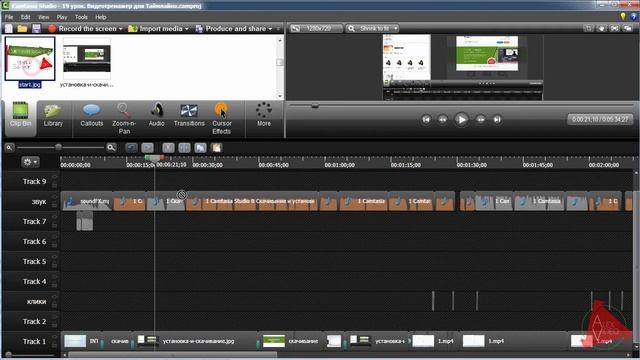Open the Cursor Effects tool

point(222,119)
